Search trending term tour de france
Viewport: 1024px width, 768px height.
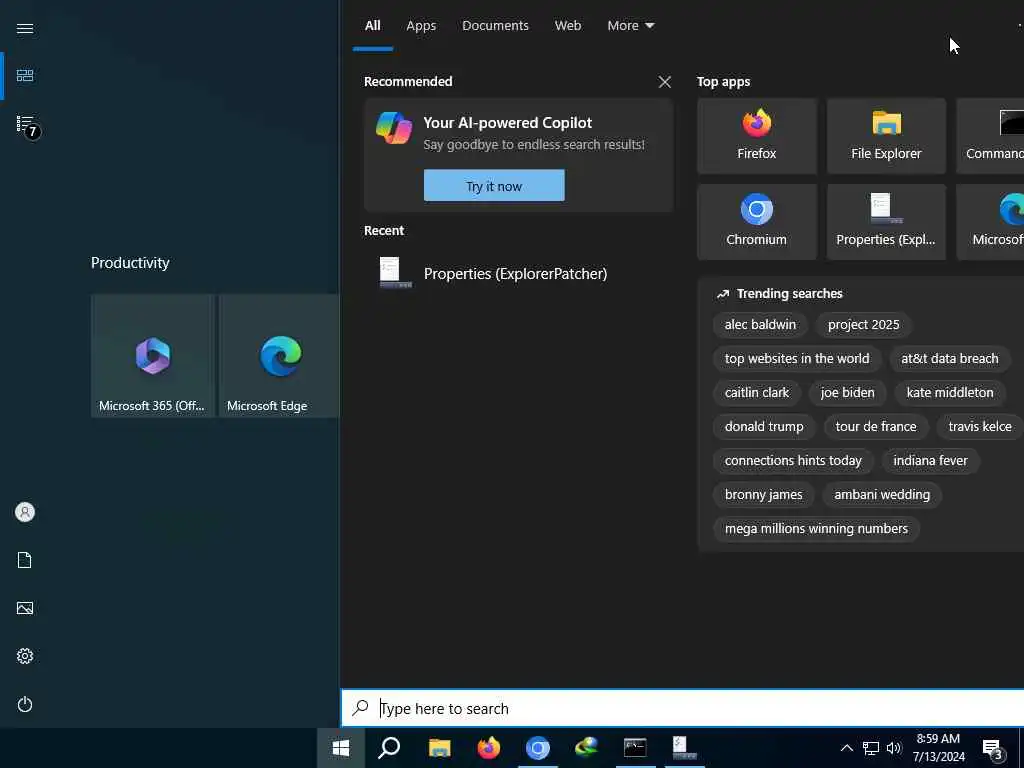[x=876, y=426]
